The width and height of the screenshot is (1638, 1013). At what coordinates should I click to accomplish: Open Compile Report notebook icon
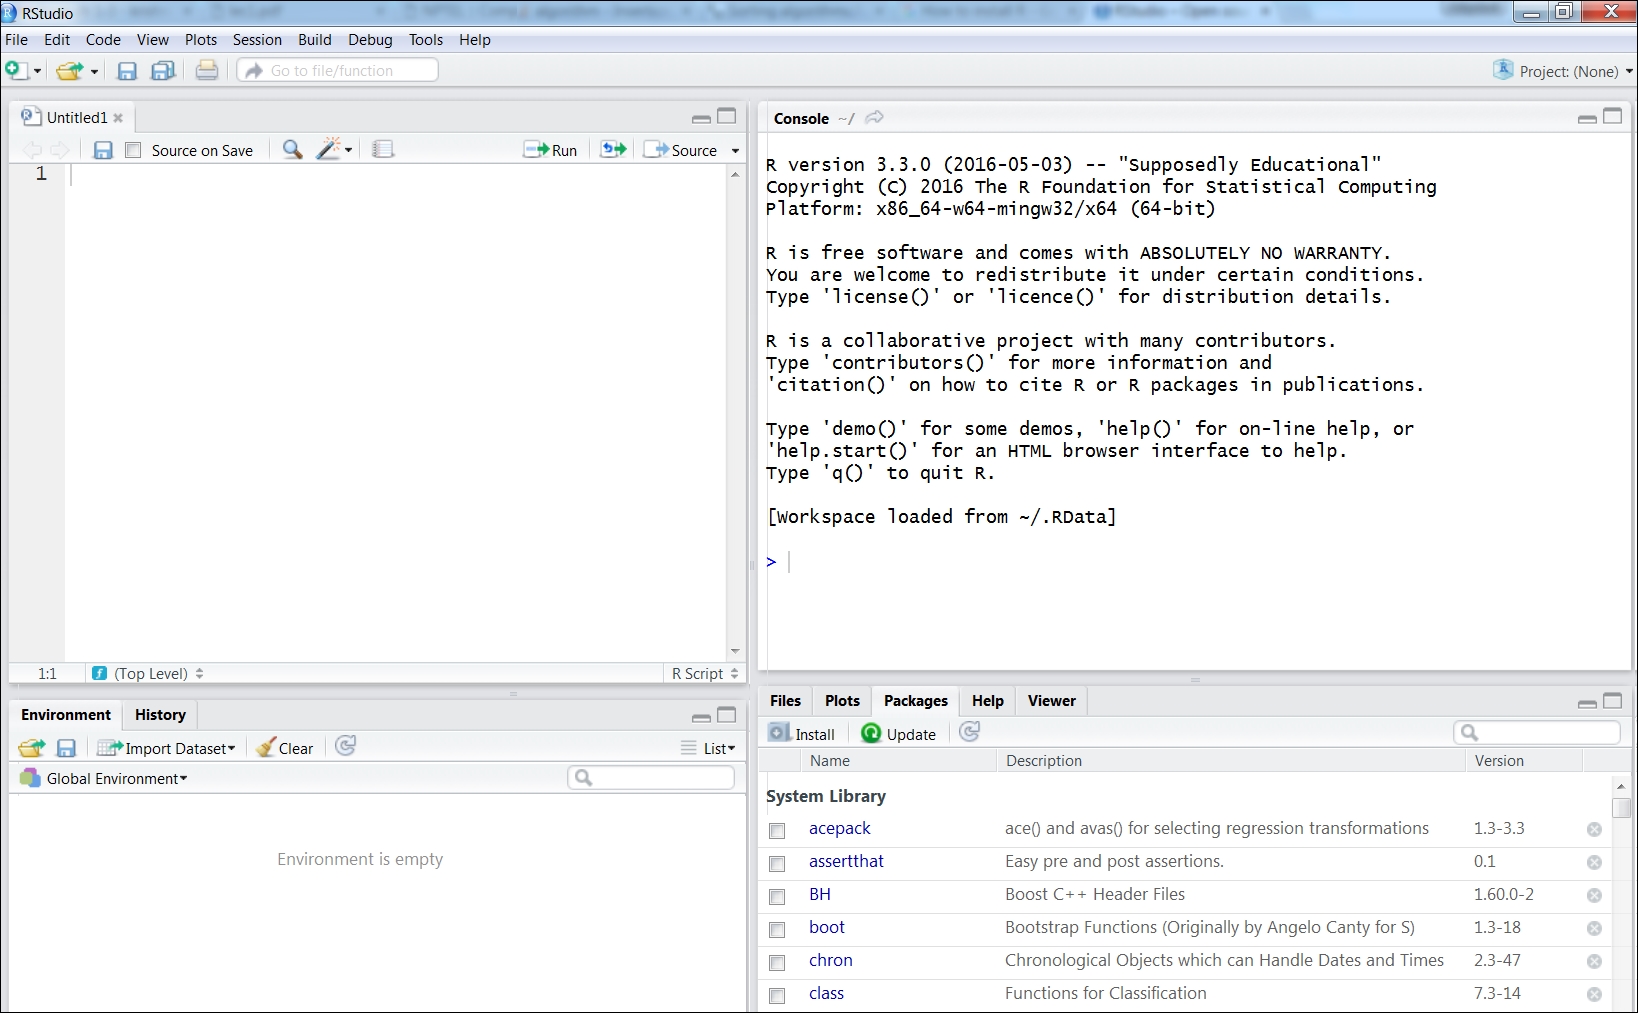tap(383, 150)
